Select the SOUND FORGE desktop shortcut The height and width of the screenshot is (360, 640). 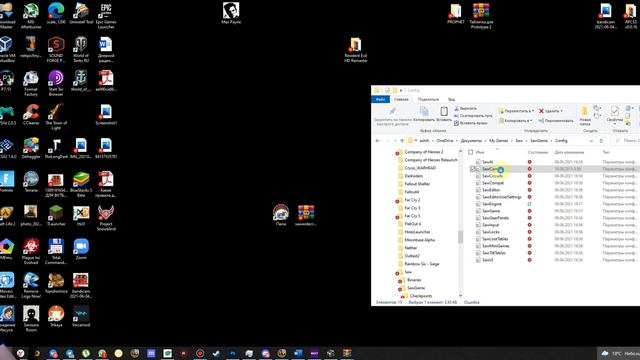(56, 49)
